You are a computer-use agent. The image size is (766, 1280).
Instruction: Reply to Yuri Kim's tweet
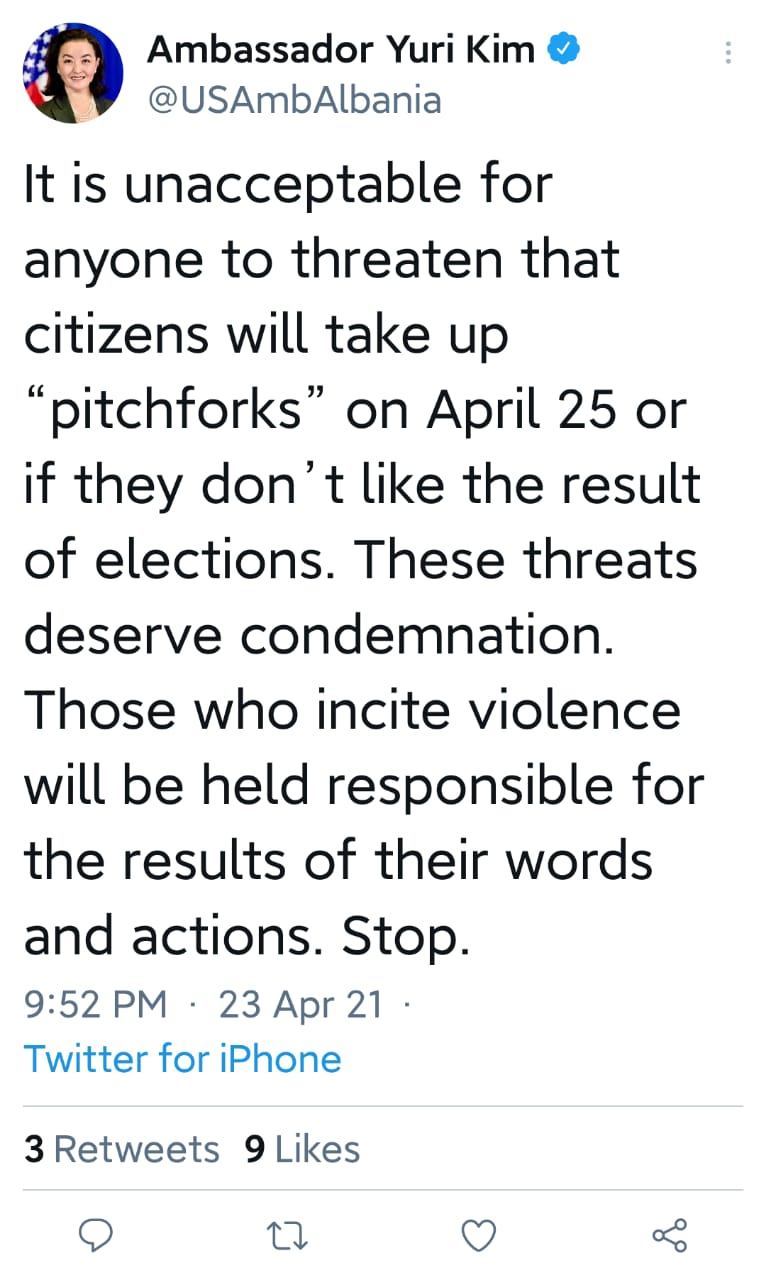click(x=96, y=1235)
